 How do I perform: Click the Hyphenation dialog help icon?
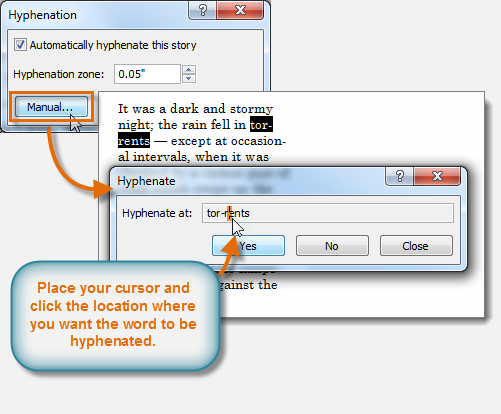[x=203, y=10]
